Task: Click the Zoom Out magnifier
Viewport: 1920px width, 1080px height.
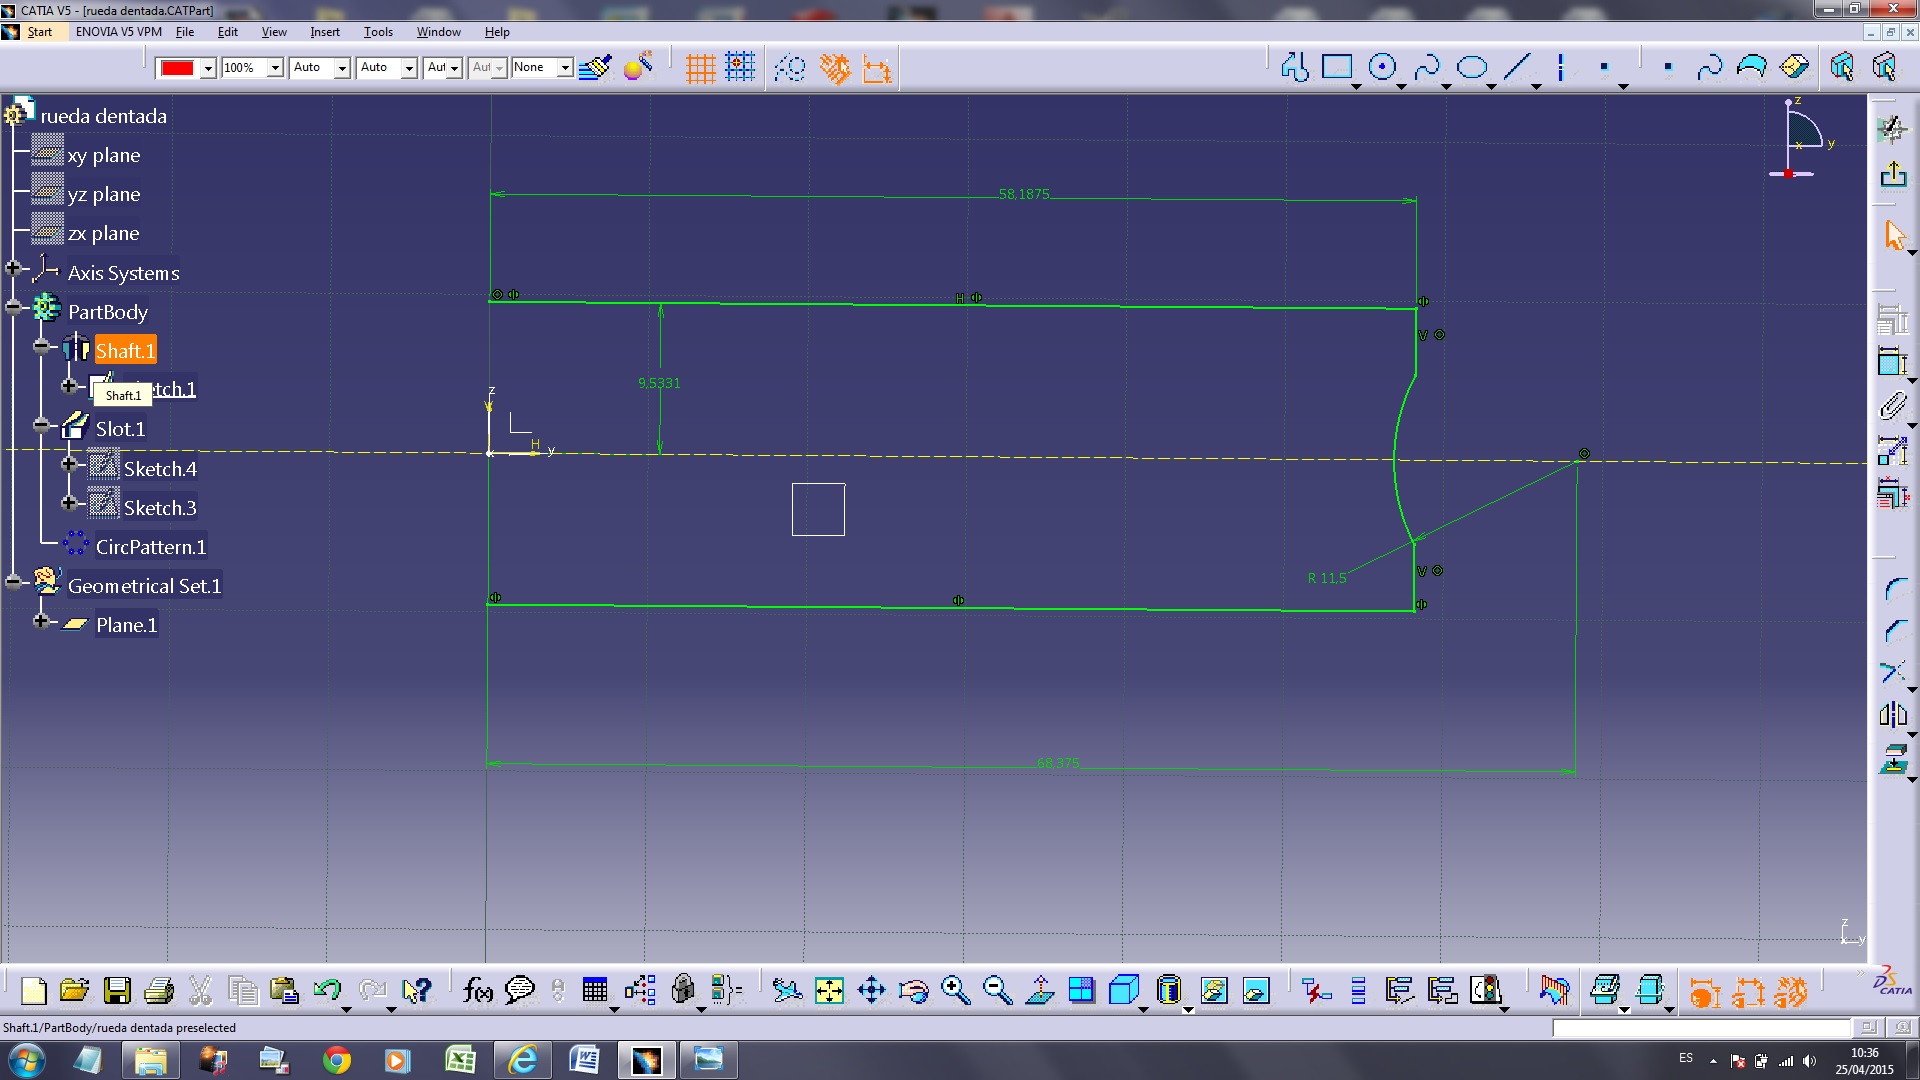Action: (997, 990)
